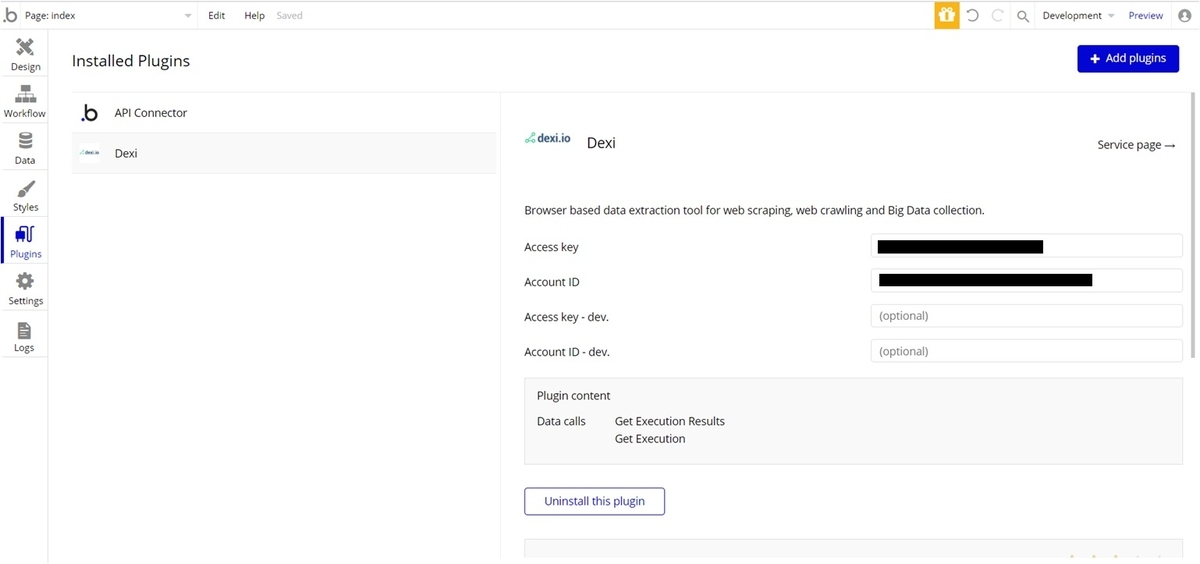Click the search magnifier icon

[1023, 16]
